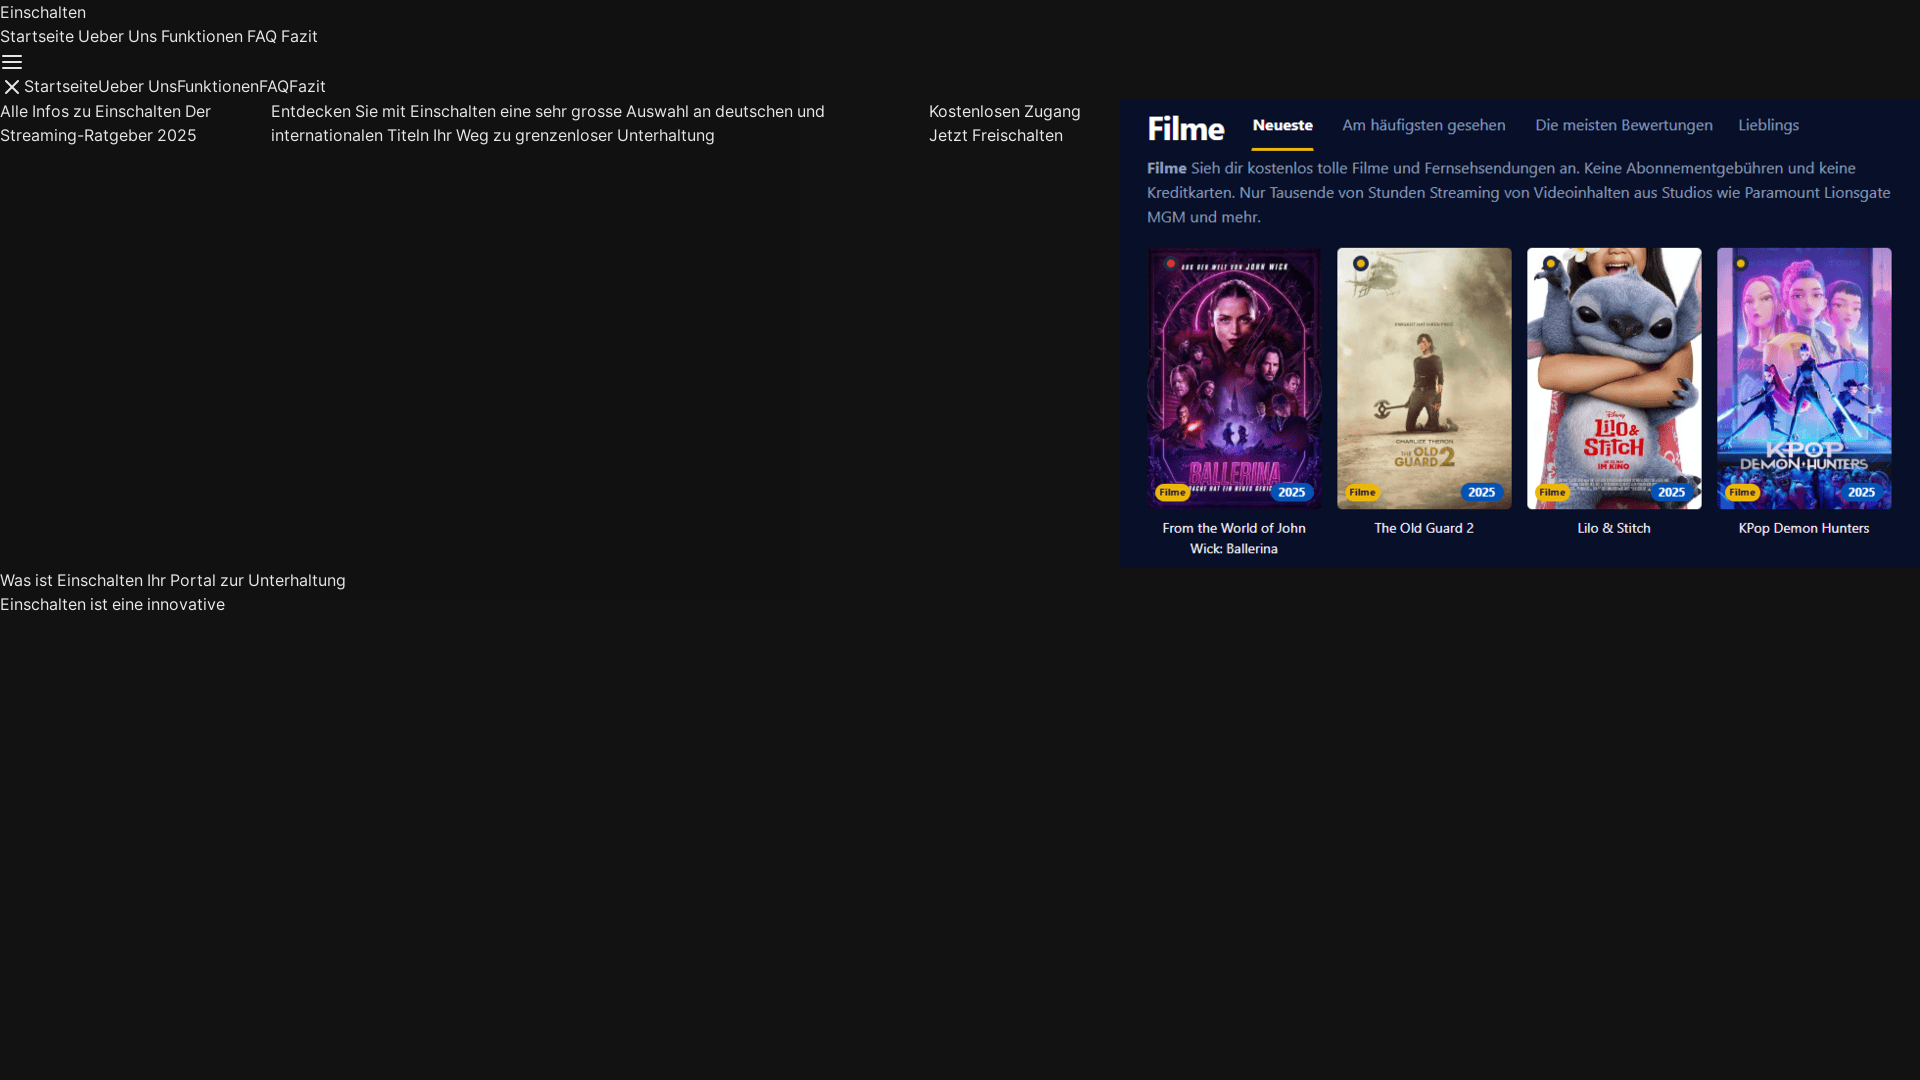Click the 2025 badge on Ballerina poster
The width and height of the screenshot is (1920, 1080).
coord(1292,492)
